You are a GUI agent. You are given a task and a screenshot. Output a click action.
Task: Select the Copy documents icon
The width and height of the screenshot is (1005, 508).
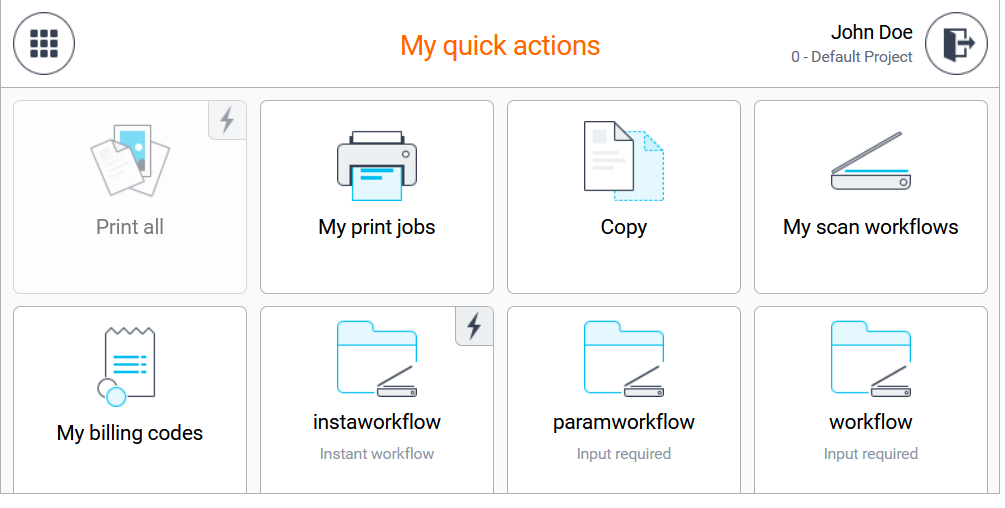[x=624, y=160]
